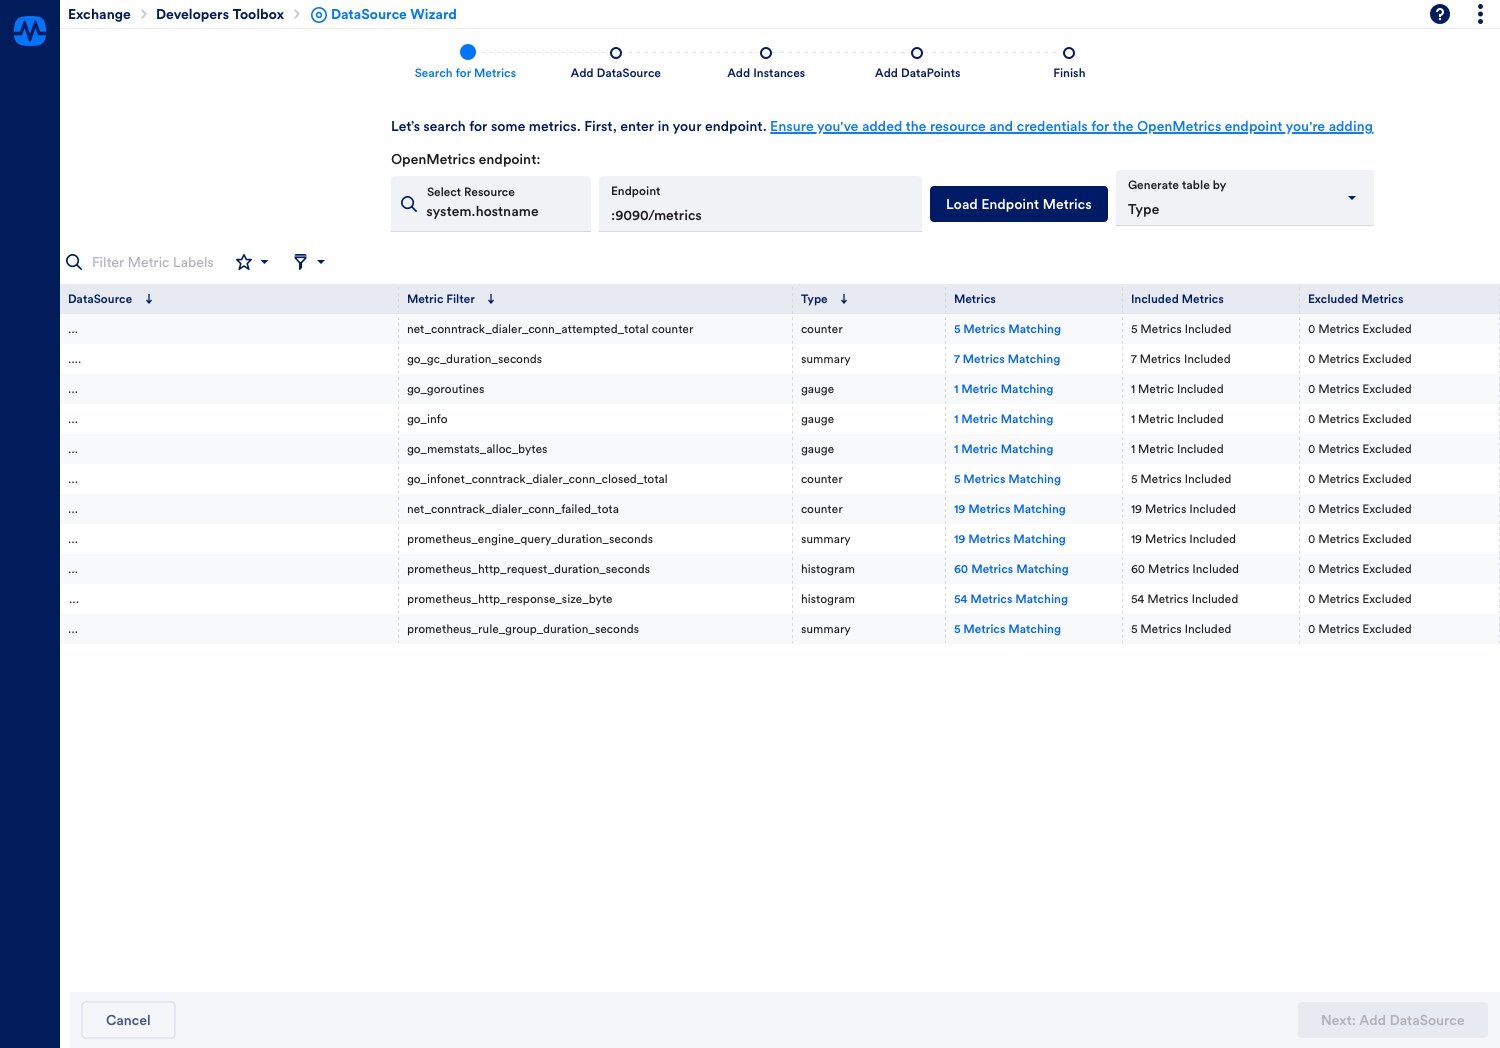
Task: Go to the Finish wizard step
Action: coord(1069,62)
